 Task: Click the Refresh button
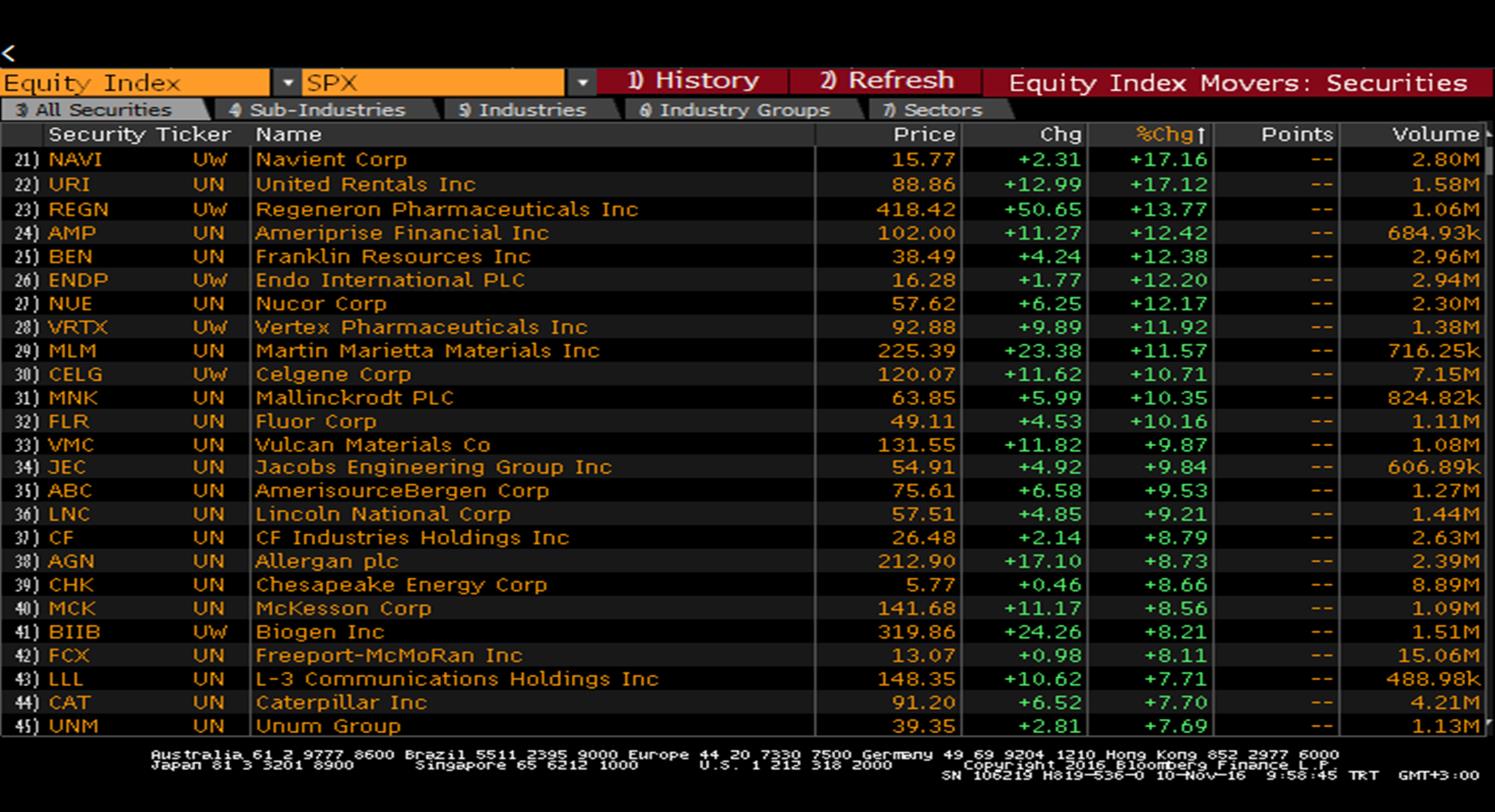coord(886,81)
